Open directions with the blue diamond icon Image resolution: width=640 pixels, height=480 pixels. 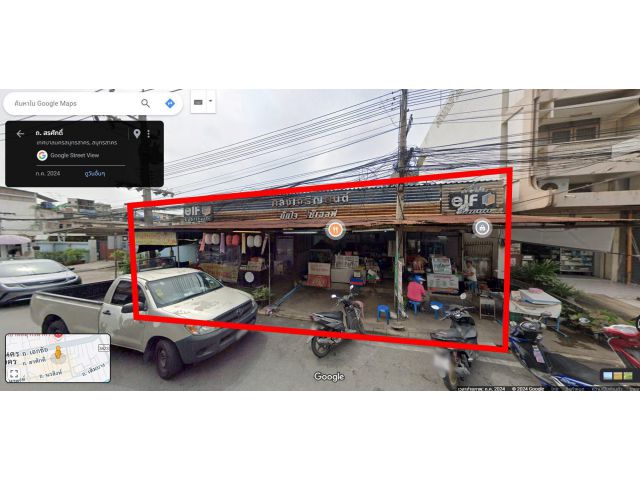(170, 104)
